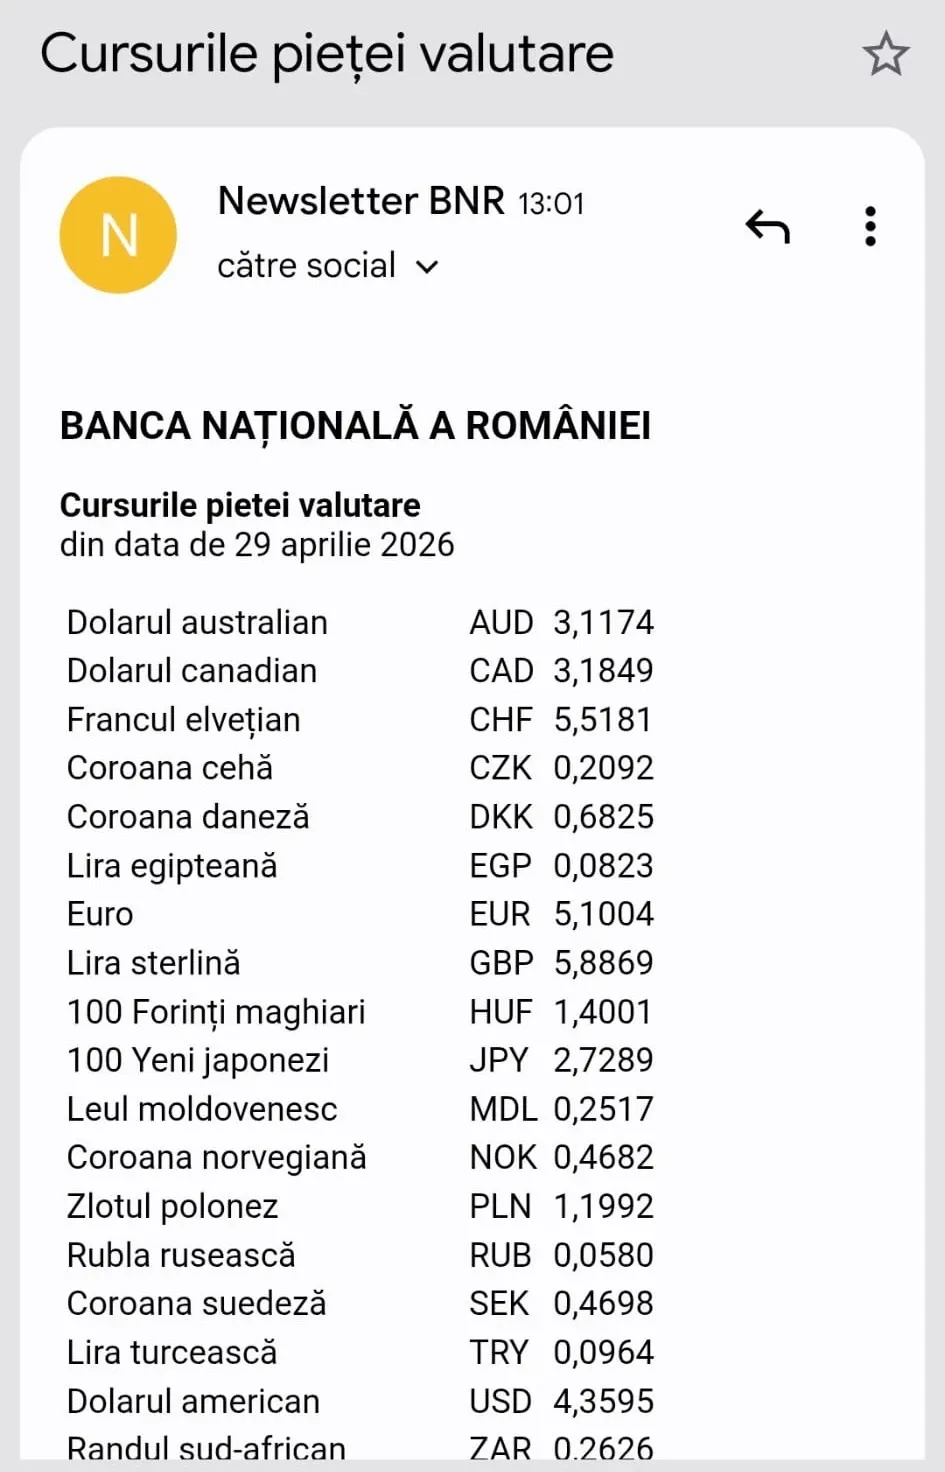Tap the reply arrow icon

click(x=768, y=227)
